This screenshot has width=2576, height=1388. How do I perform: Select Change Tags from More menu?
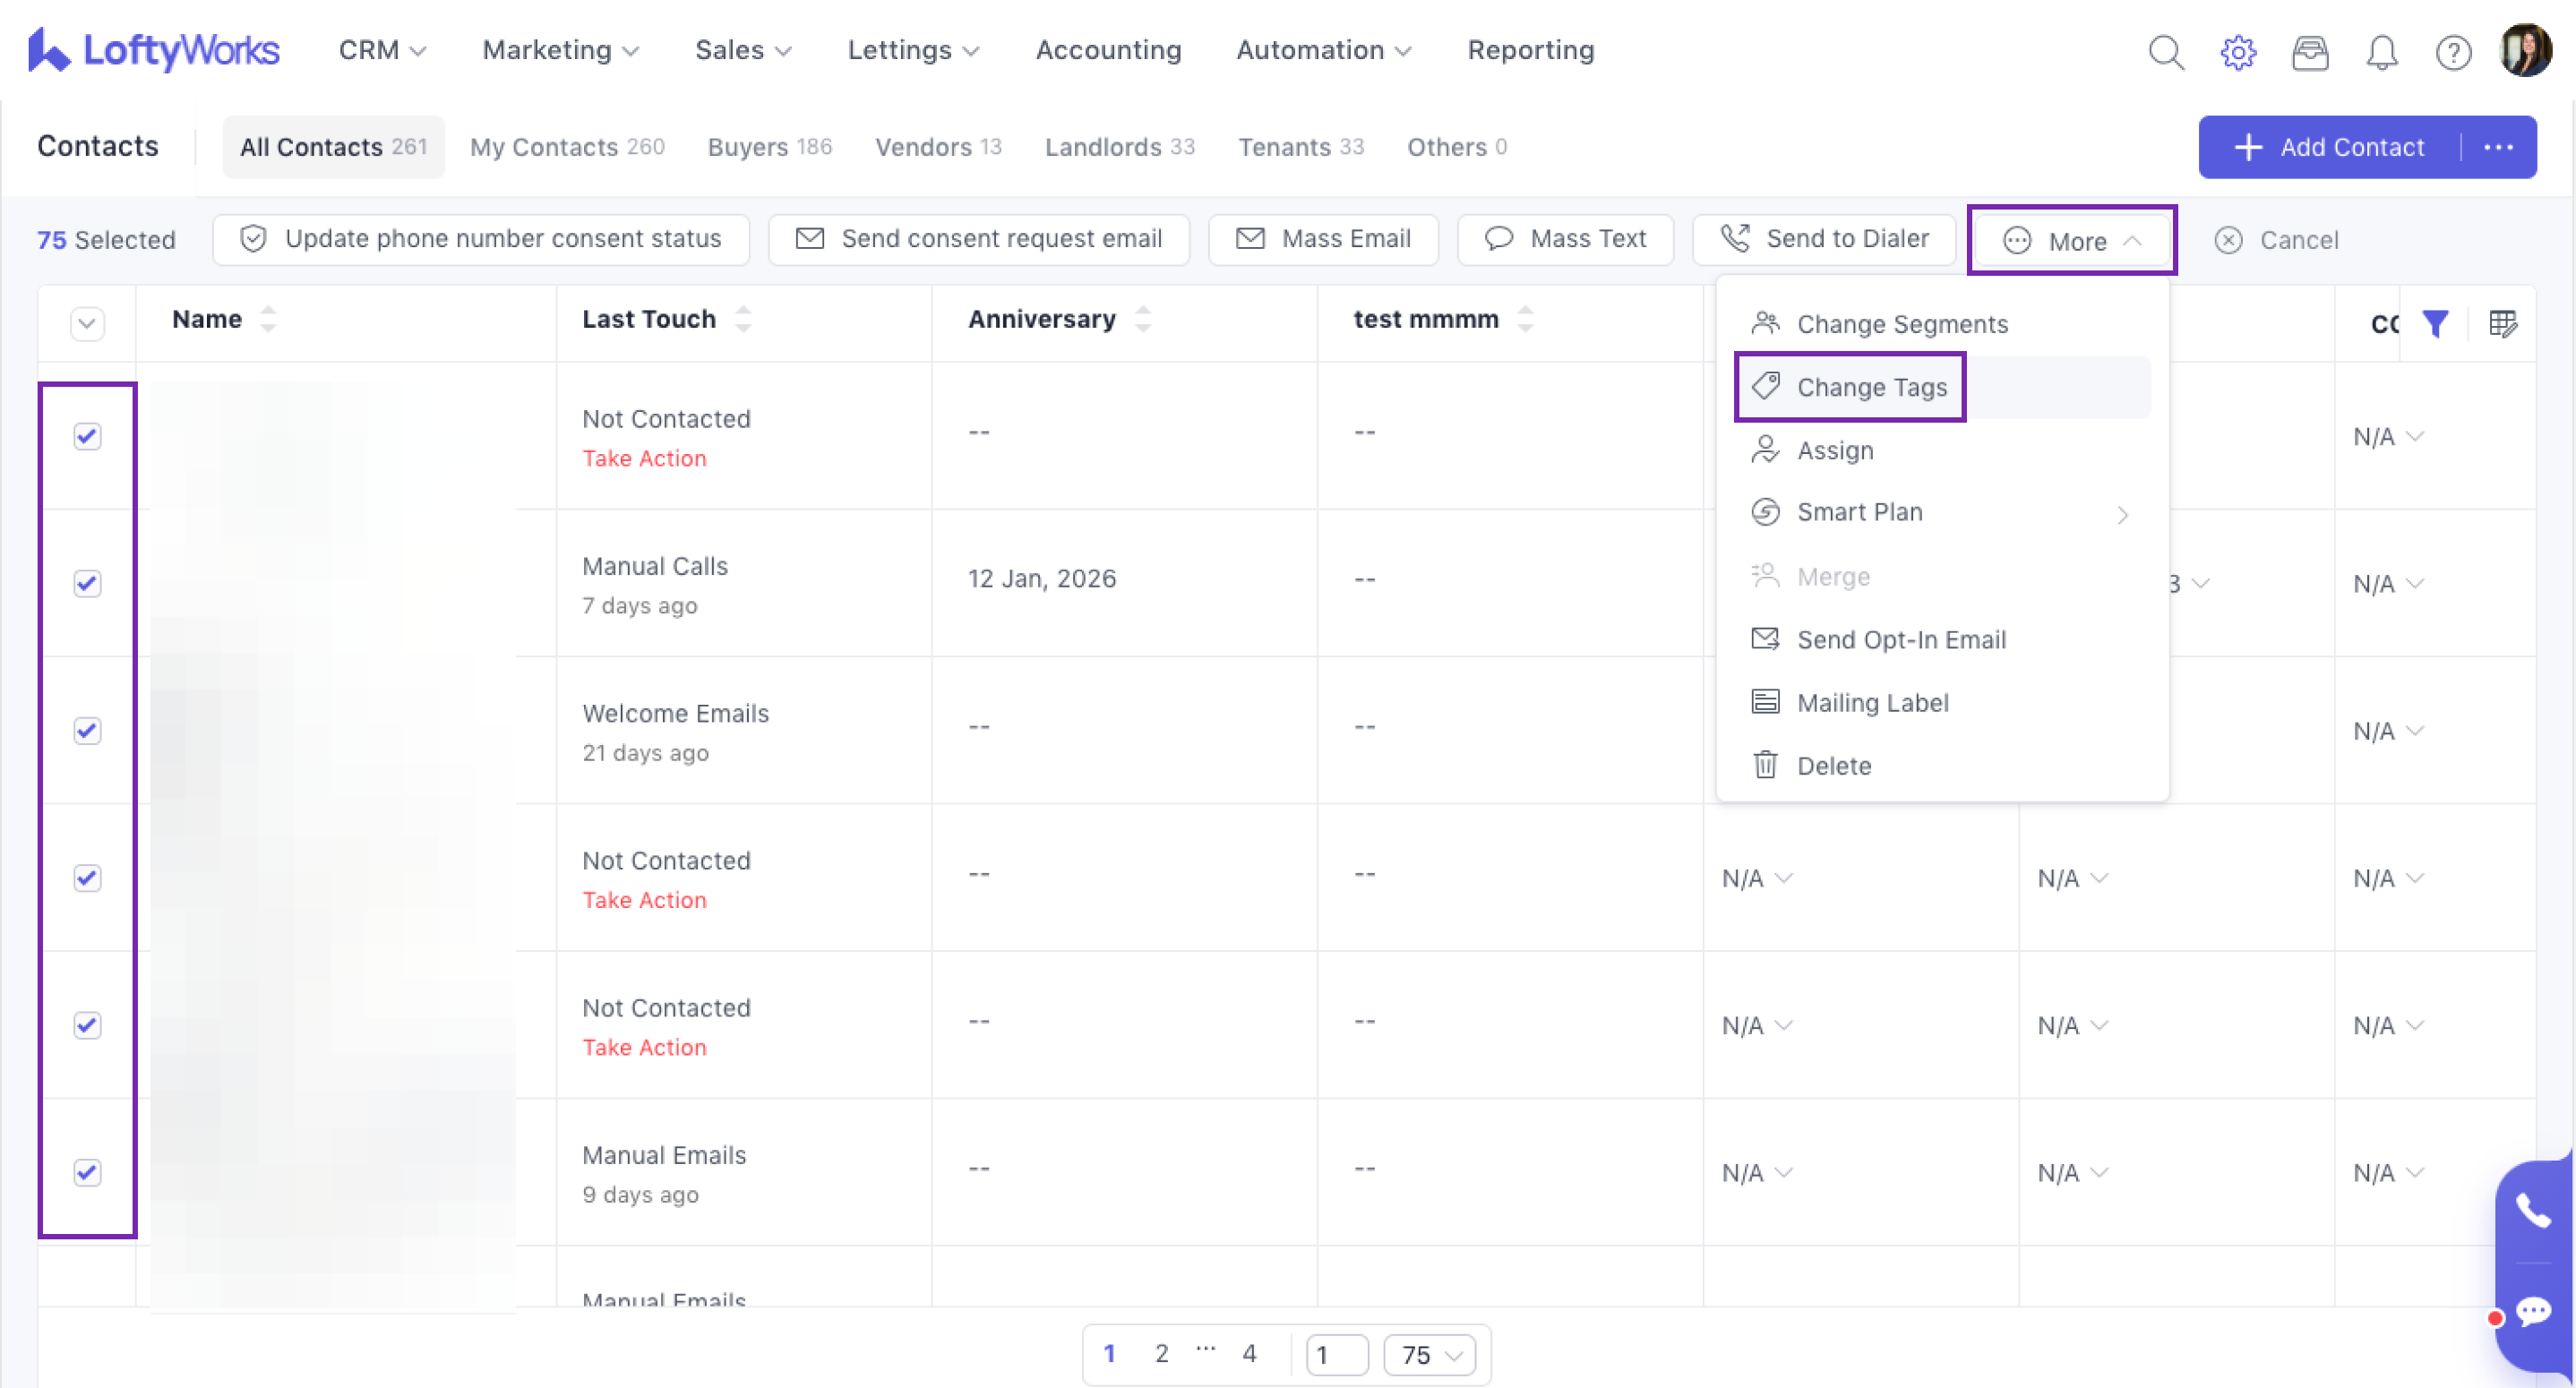[x=1871, y=387]
